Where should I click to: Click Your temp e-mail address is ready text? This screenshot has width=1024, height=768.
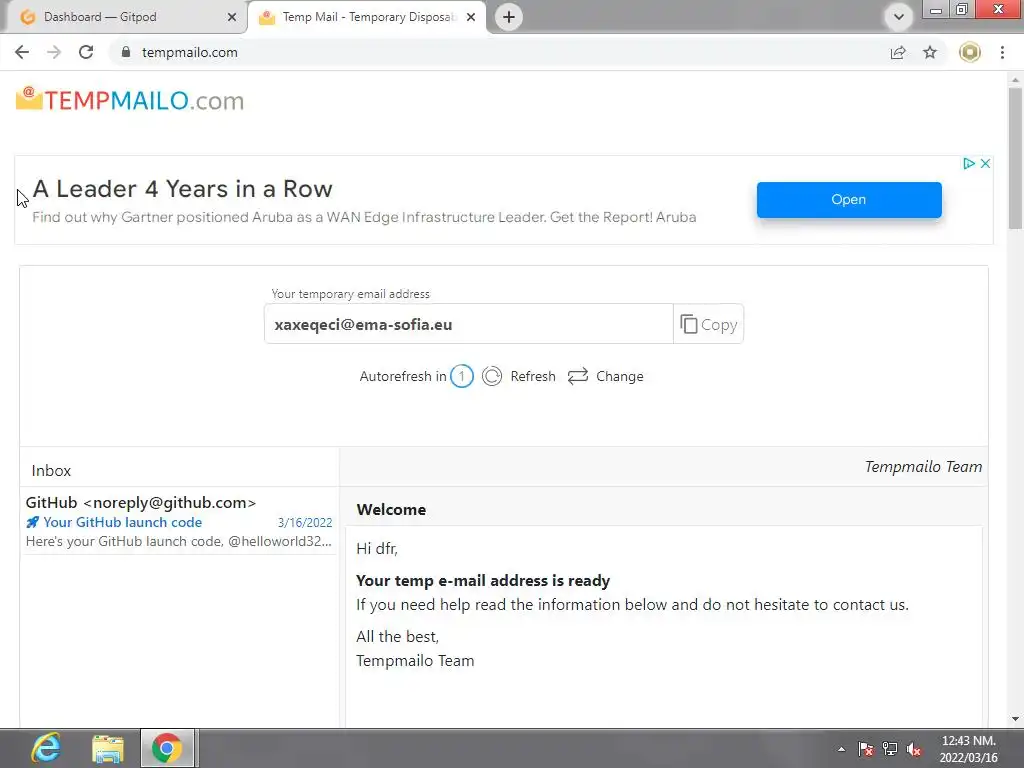click(x=483, y=581)
